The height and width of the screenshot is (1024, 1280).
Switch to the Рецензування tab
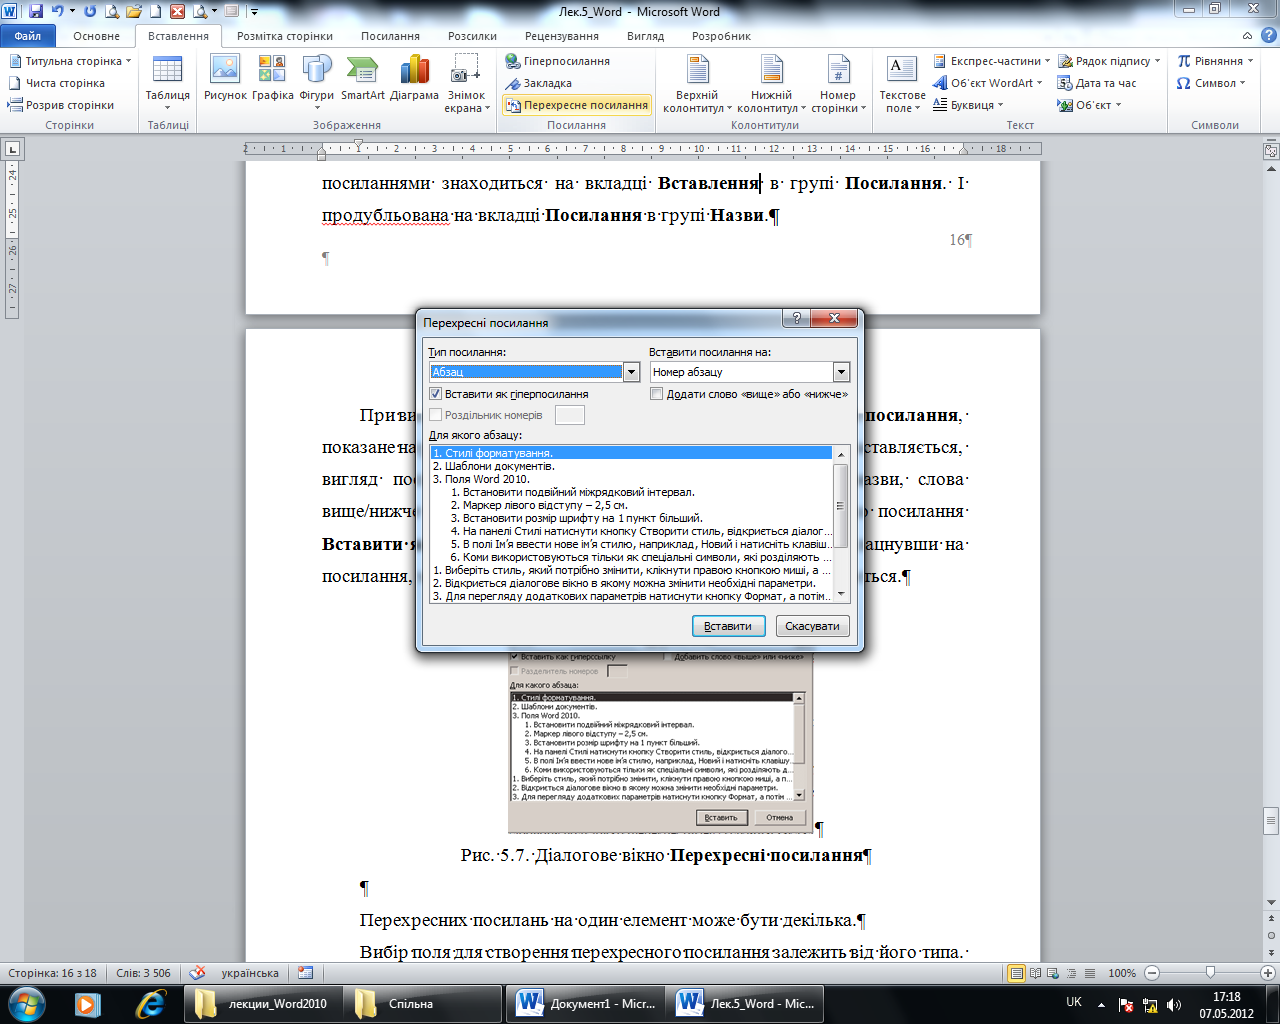coord(562,36)
